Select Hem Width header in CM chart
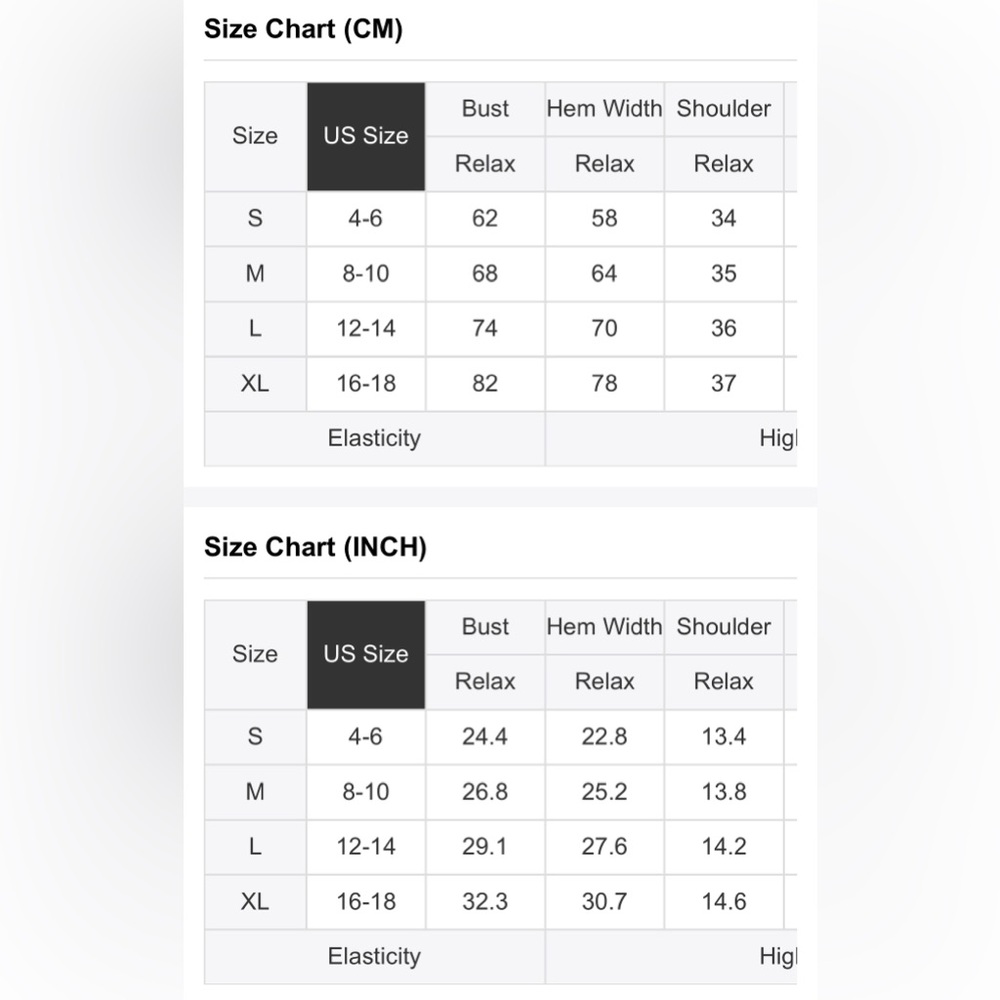 (605, 109)
